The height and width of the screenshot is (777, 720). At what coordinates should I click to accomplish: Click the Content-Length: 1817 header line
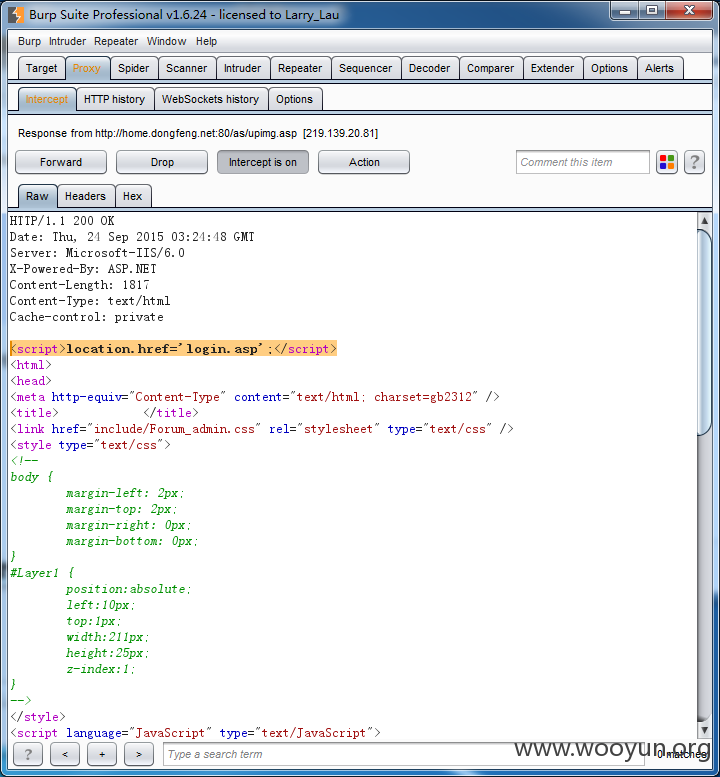tap(79, 285)
